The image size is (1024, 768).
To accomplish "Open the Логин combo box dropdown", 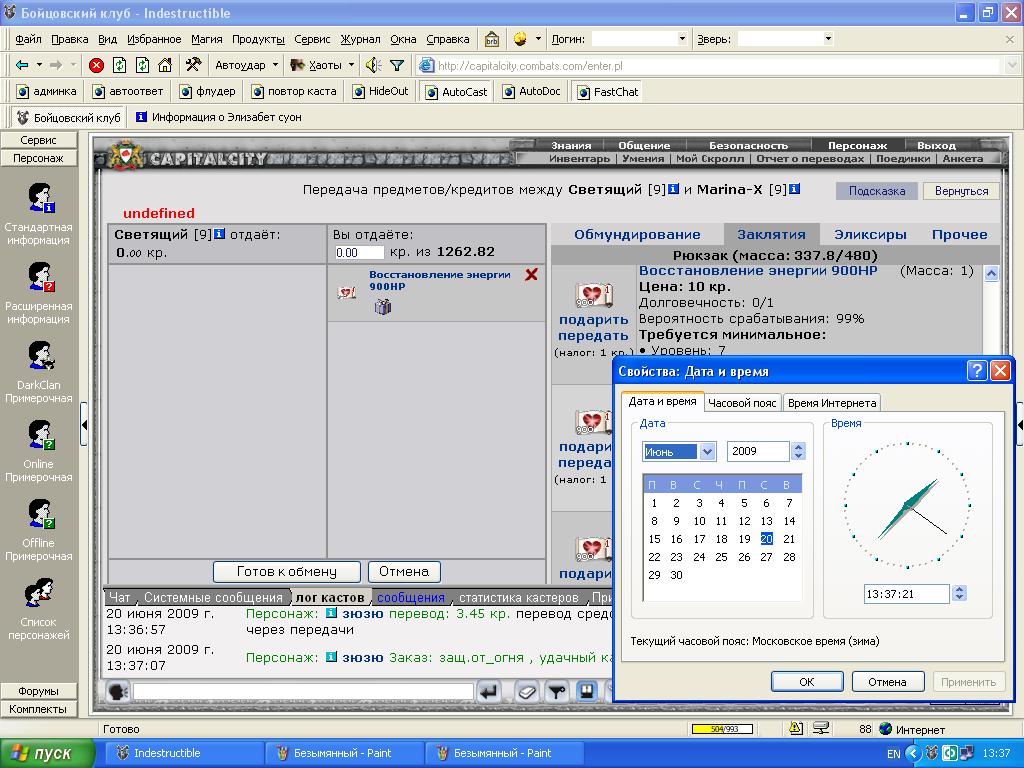I will (x=682, y=39).
